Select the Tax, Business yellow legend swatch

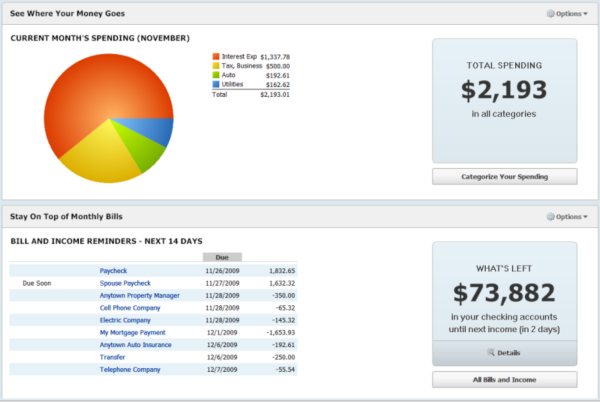[x=216, y=66]
